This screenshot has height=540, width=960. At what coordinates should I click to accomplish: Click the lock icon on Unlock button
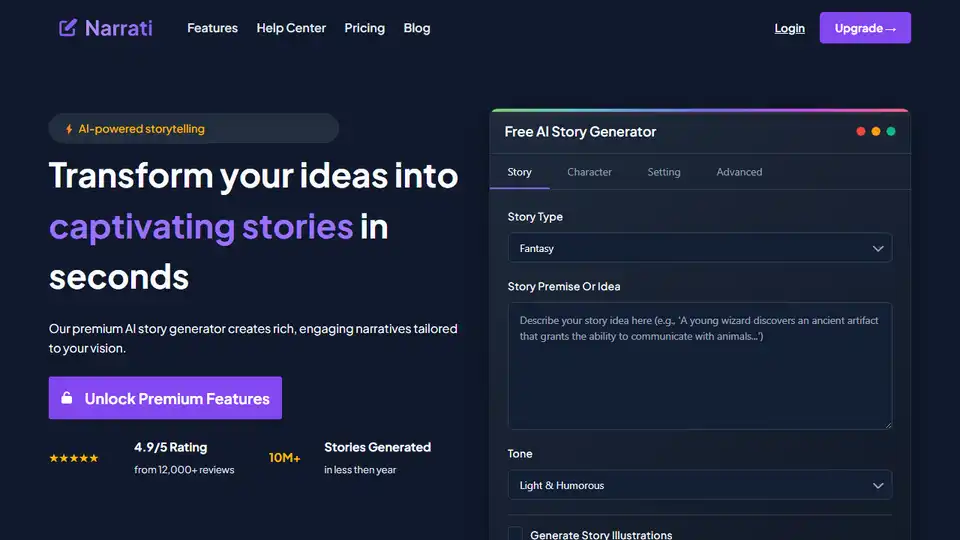(x=67, y=398)
